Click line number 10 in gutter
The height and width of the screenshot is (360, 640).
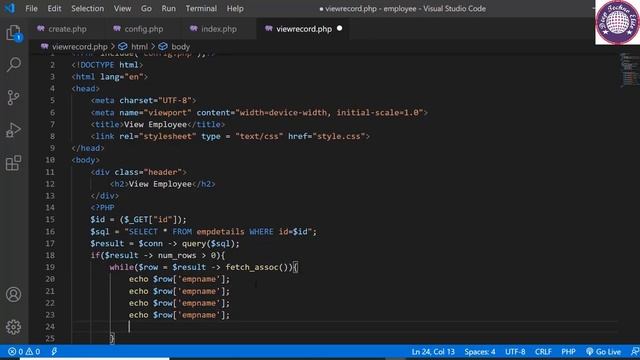[x=50, y=160]
